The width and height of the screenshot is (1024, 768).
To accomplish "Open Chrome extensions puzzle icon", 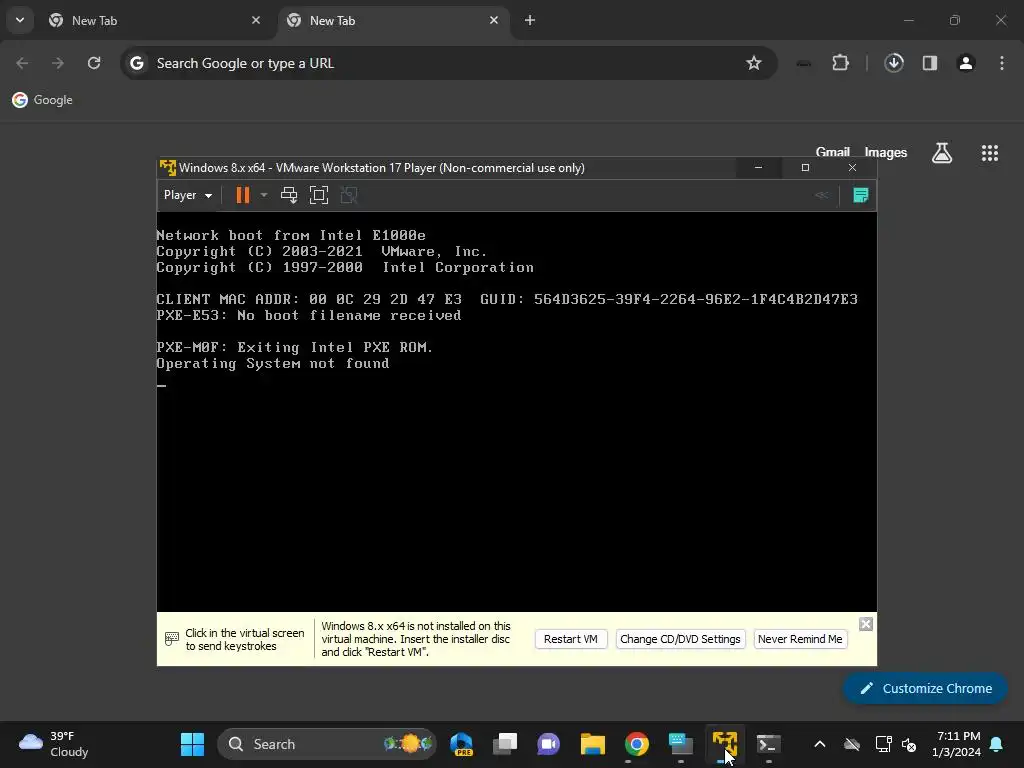I will [840, 63].
